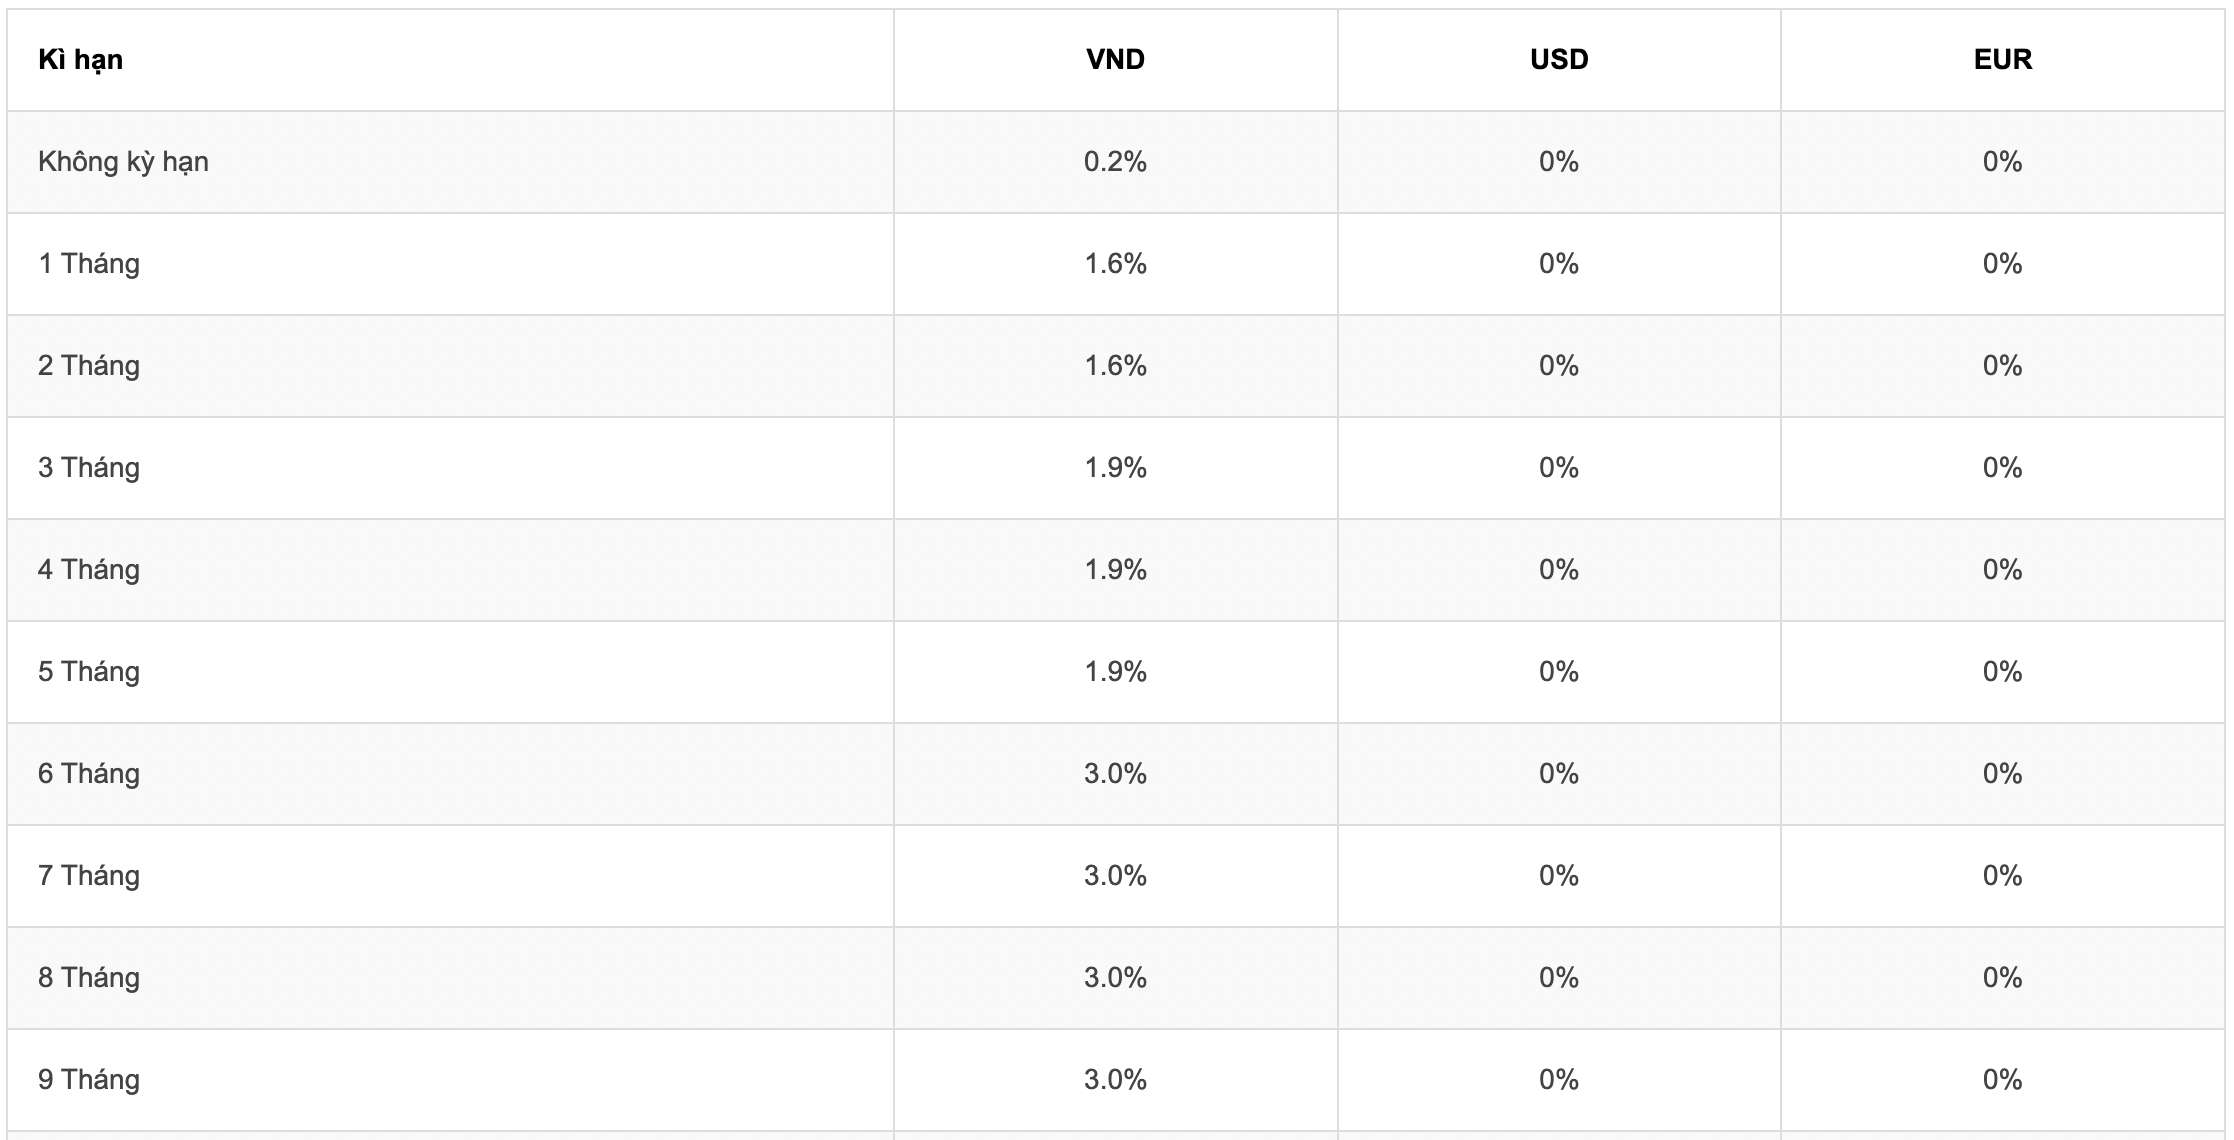2234x1140 pixels.
Task: Click the 1.9% rate for 4 Tháng
Action: pyautogui.click(x=1115, y=570)
